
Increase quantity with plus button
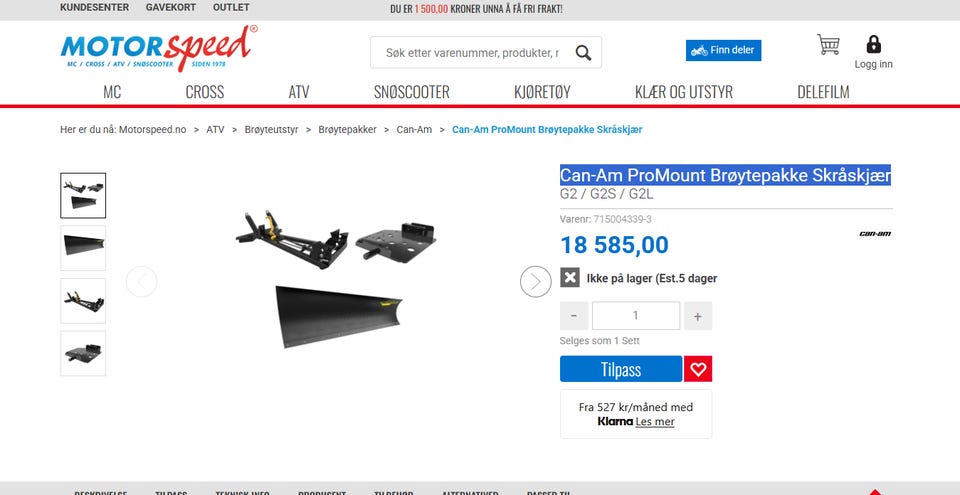click(x=697, y=316)
